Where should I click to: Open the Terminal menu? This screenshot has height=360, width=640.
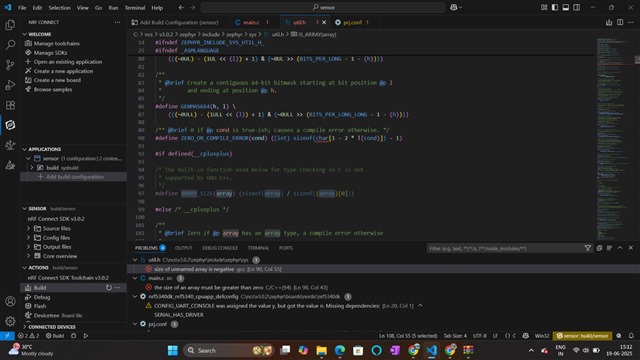[135, 8]
